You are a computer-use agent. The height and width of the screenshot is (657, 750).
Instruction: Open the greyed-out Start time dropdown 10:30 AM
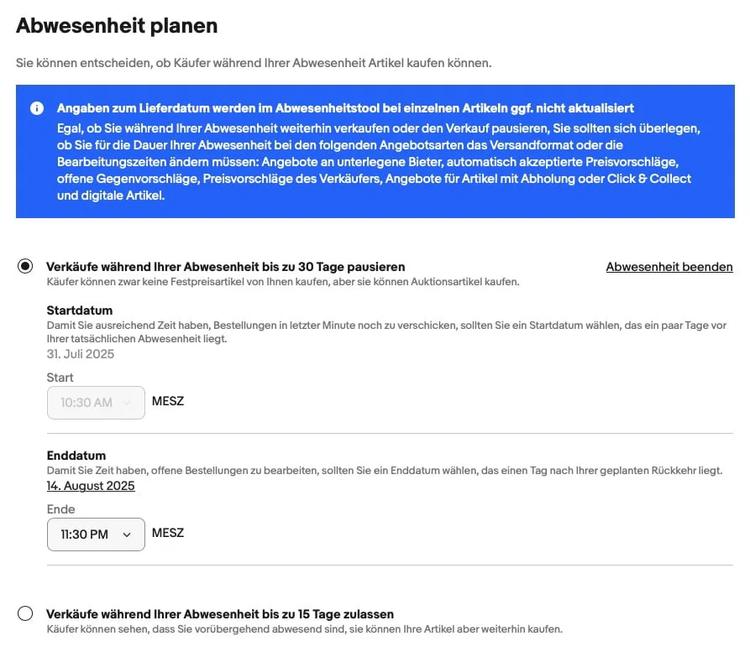tap(96, 403)
